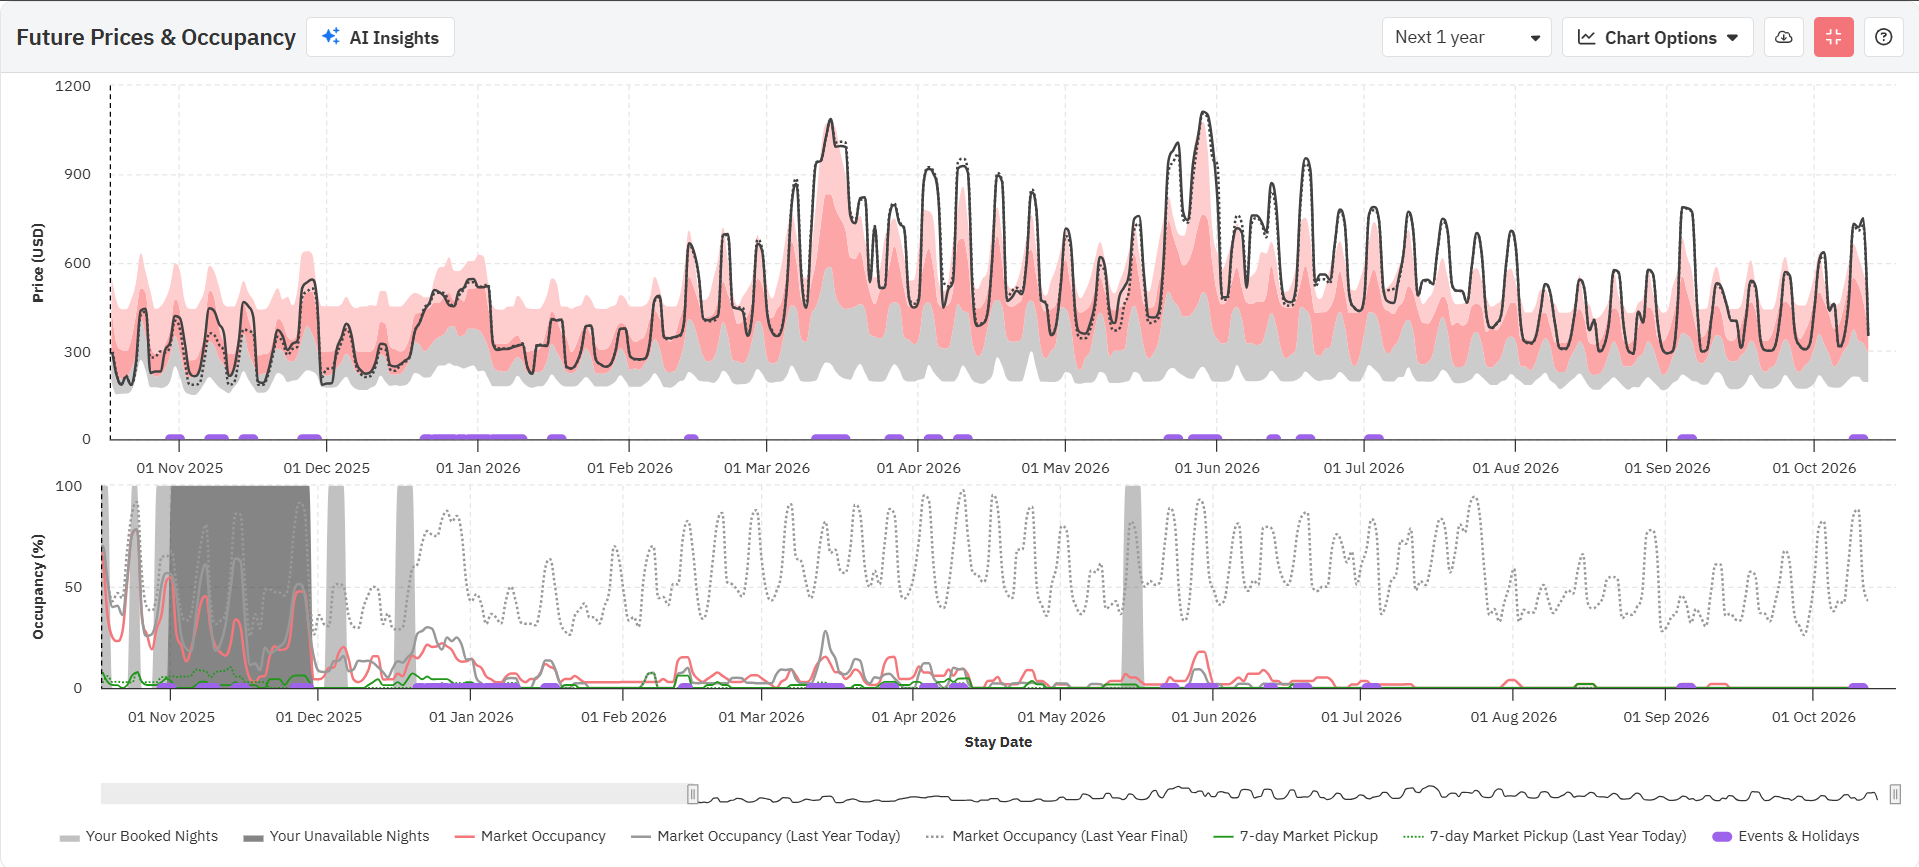
Task: Toggle Market Occupancy (Last Year Today) legend
Action: [766, 836]
